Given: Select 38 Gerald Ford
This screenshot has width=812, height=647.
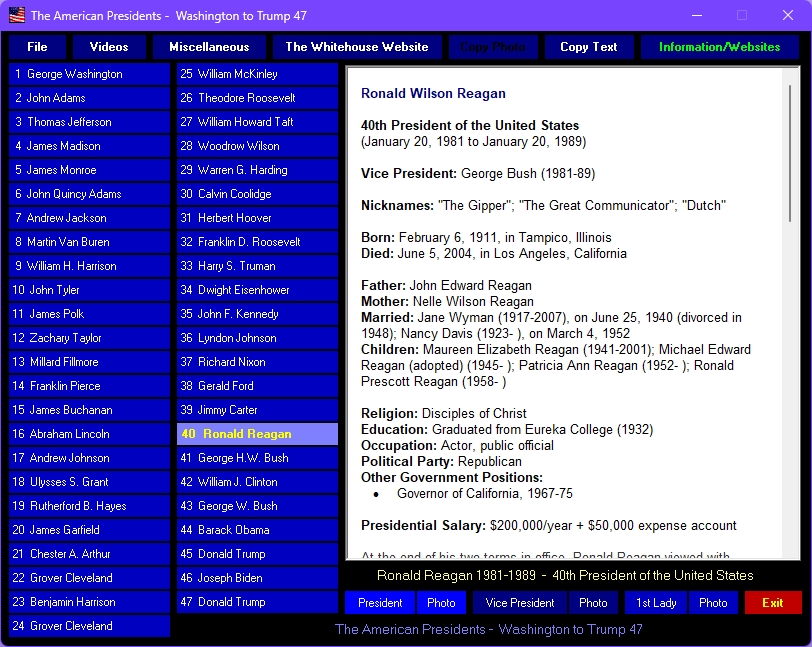Looking at the screenshot, I should (x=257, y=386).
